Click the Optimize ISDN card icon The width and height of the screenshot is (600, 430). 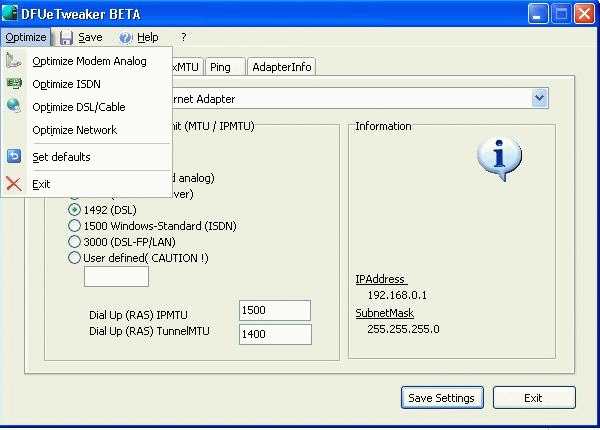click(14, 83)
